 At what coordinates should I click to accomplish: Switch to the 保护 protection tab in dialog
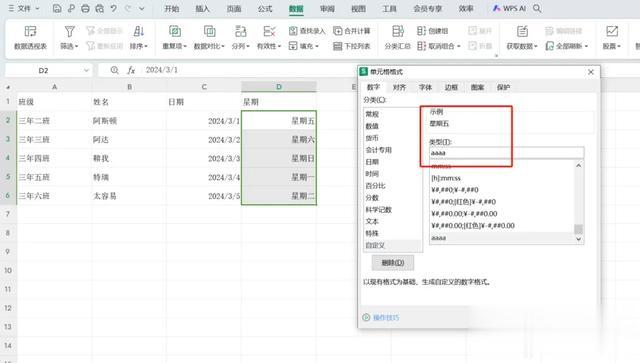point(504,87)
